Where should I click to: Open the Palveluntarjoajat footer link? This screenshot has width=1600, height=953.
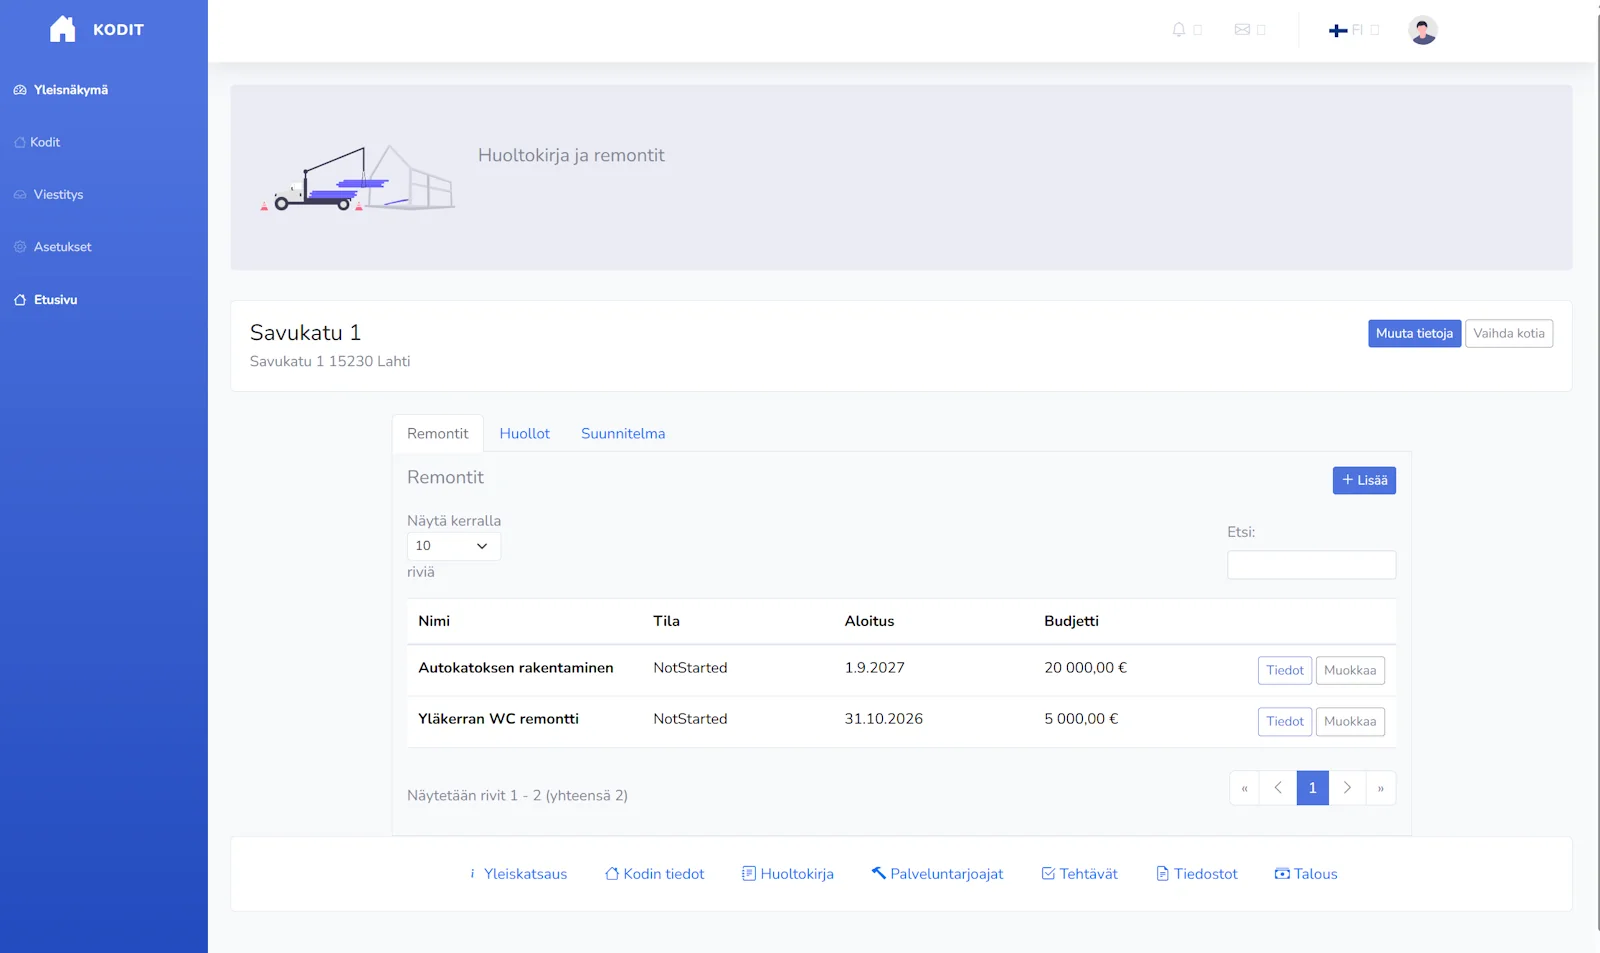[937, 874]
